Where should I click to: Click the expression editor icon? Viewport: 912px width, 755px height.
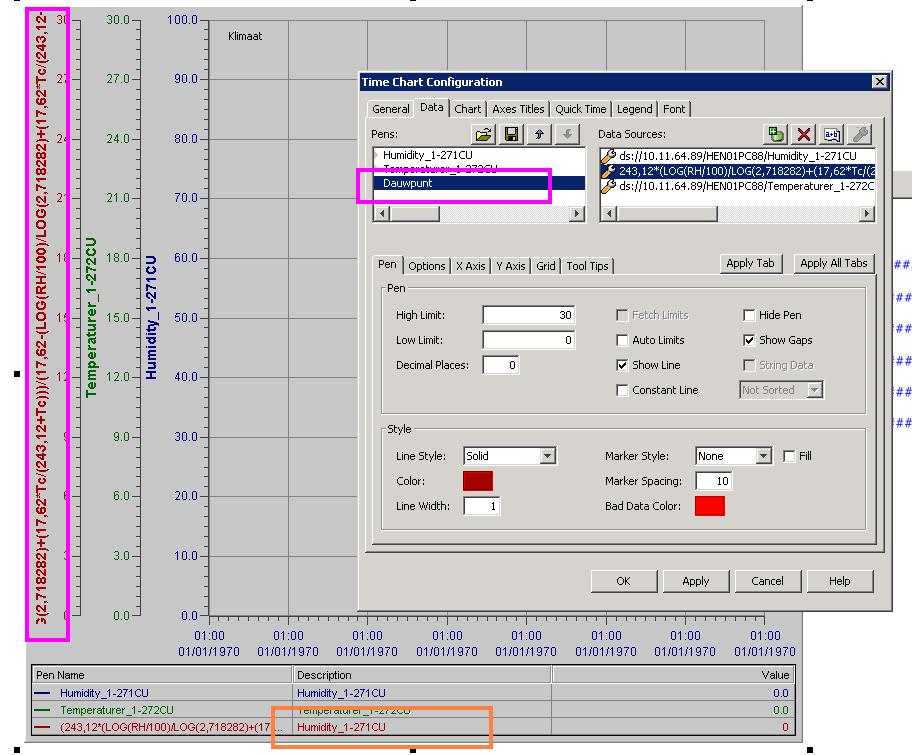831,134
